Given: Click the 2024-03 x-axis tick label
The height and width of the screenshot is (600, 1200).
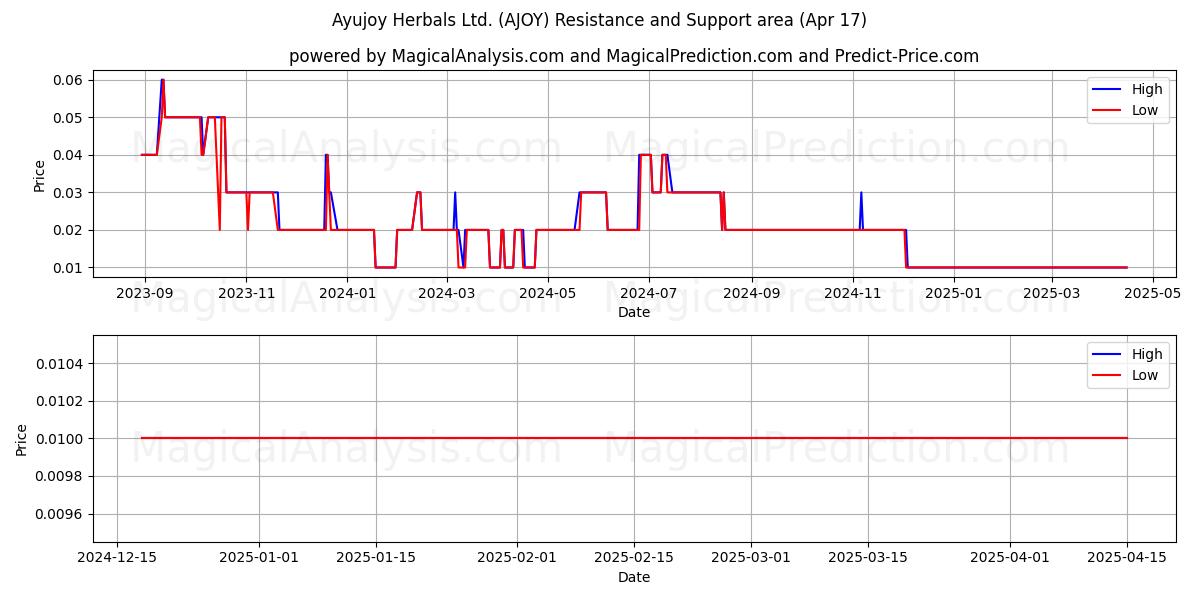Looking at the screenshot, I should pos(446,294).
